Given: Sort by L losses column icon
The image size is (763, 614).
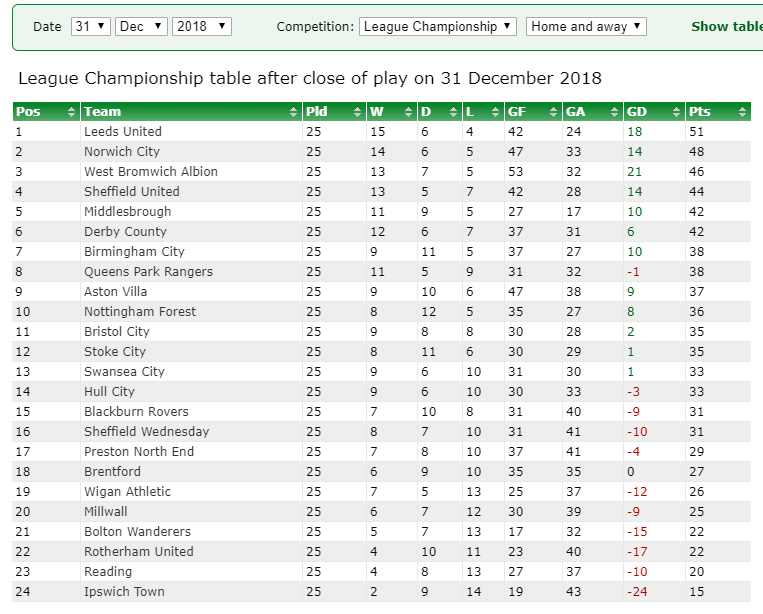Looking at the screenshot, I should click(x=495, y=112).
